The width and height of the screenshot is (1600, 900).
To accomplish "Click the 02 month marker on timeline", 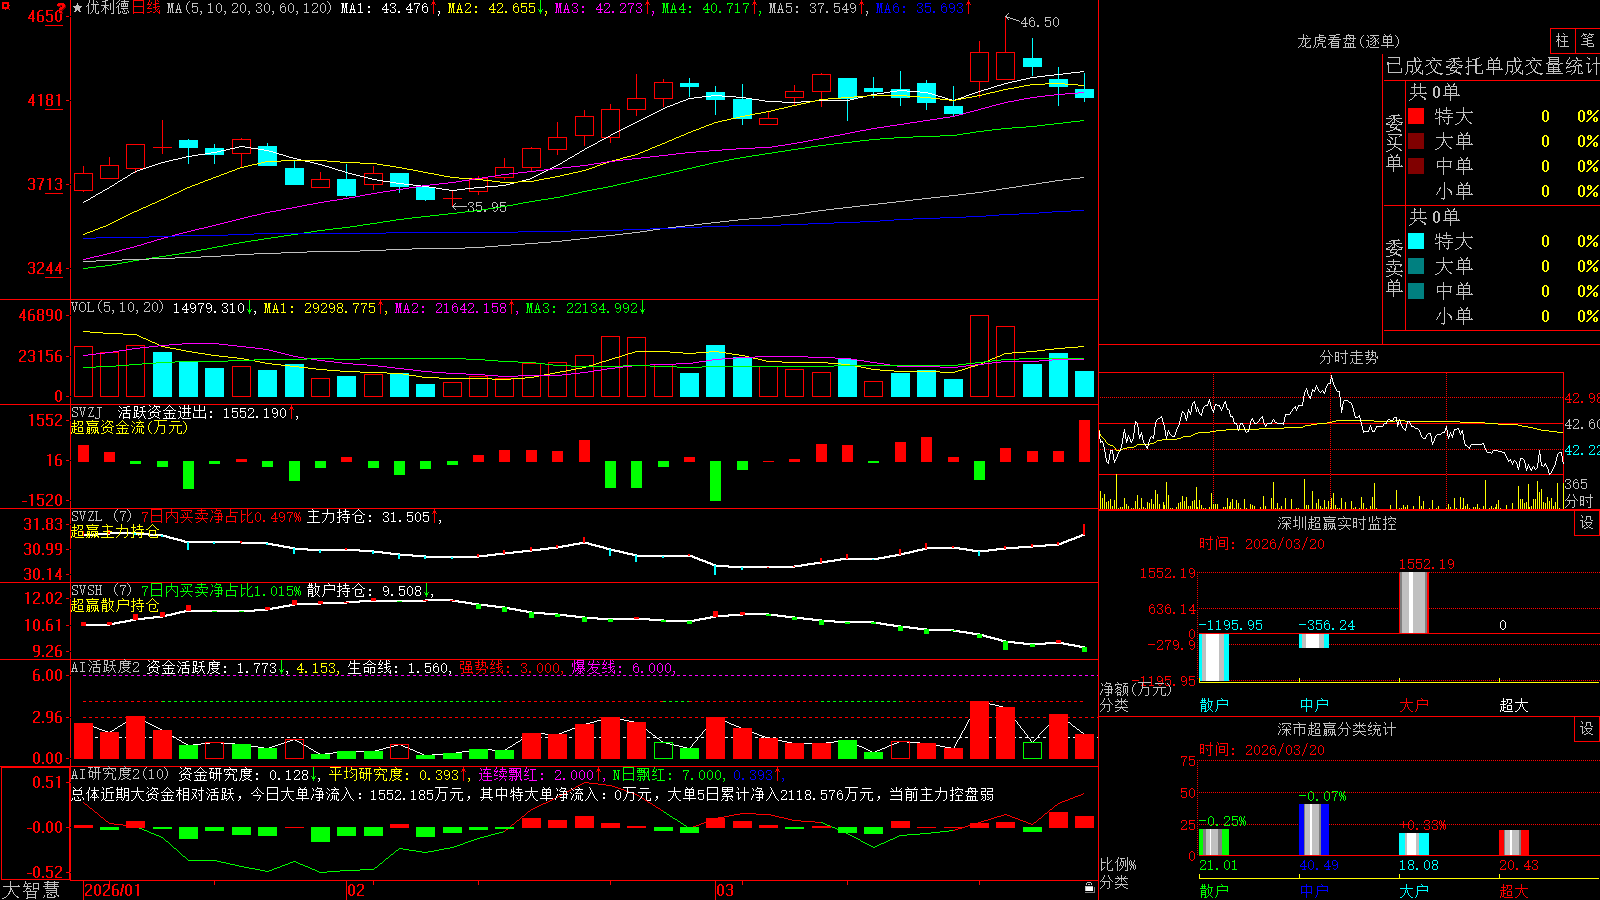I will [356, 890].
